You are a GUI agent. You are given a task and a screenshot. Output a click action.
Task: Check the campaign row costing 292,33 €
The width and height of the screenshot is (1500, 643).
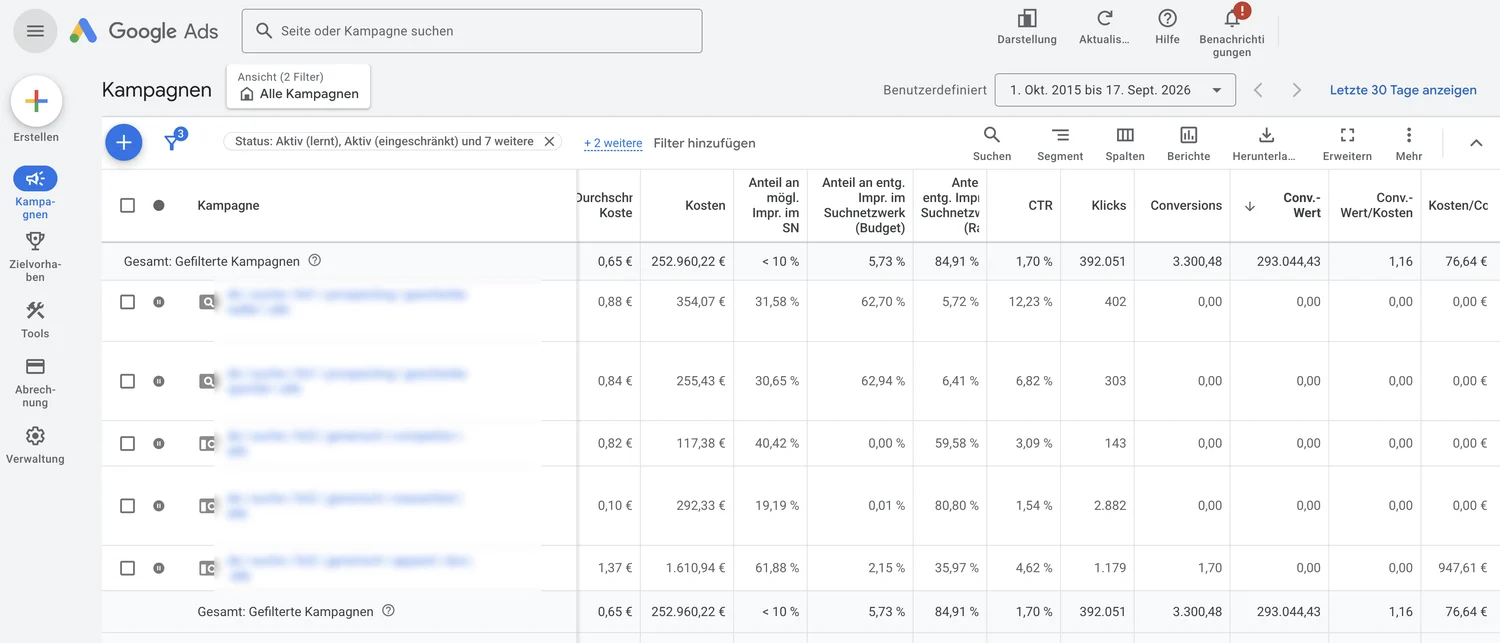tap(127, 506)
